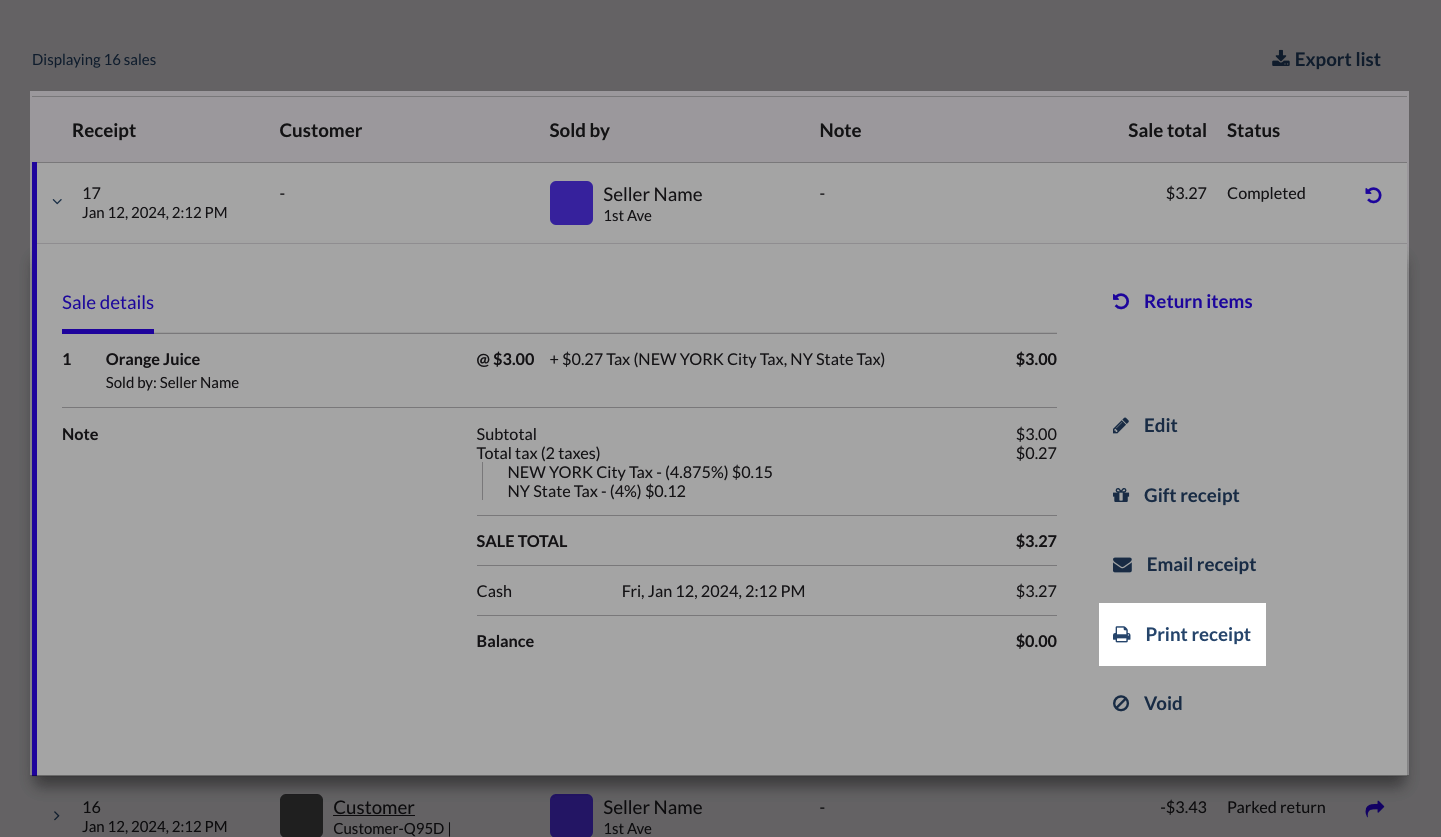
Task: Click the pencil icon next to Edit
Action: pyautogui.click(x=1121, y=426)
